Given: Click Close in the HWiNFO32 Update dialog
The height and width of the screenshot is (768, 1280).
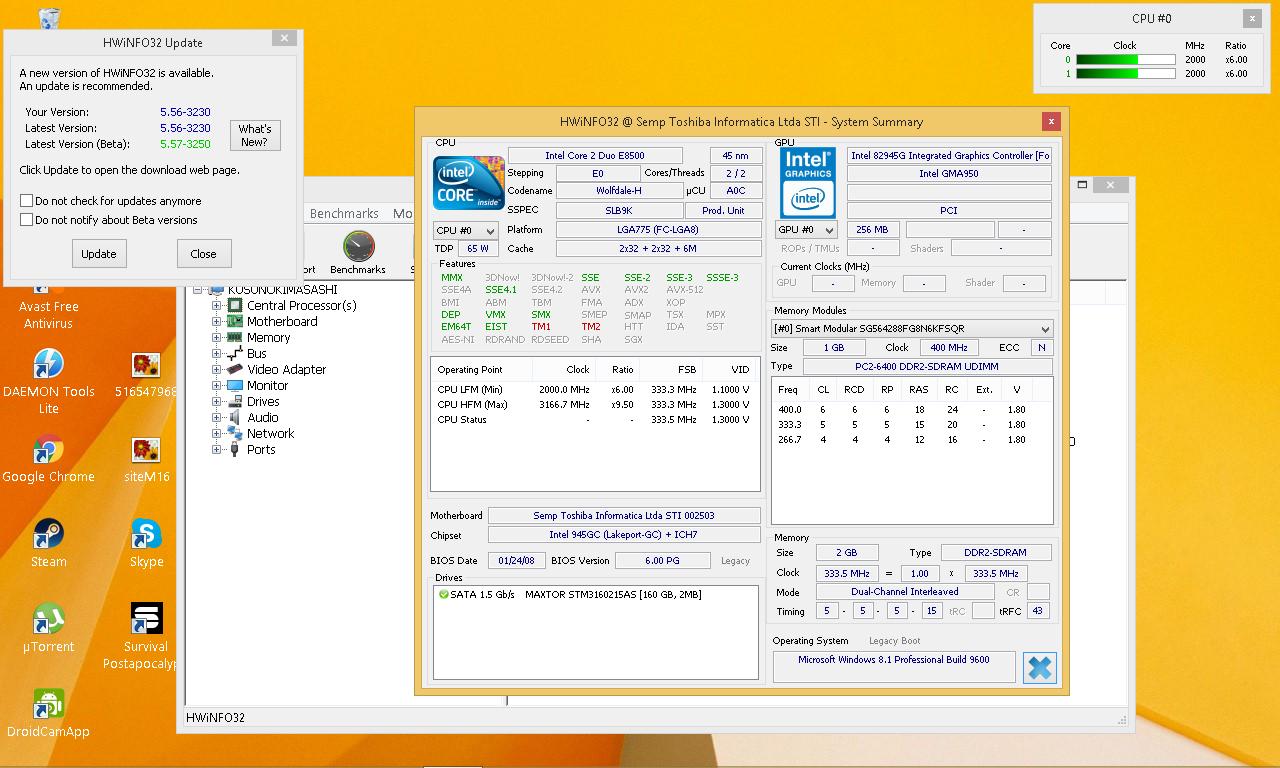Looking at the screenshot, I should pyautogui.click(x=204, y=254).
